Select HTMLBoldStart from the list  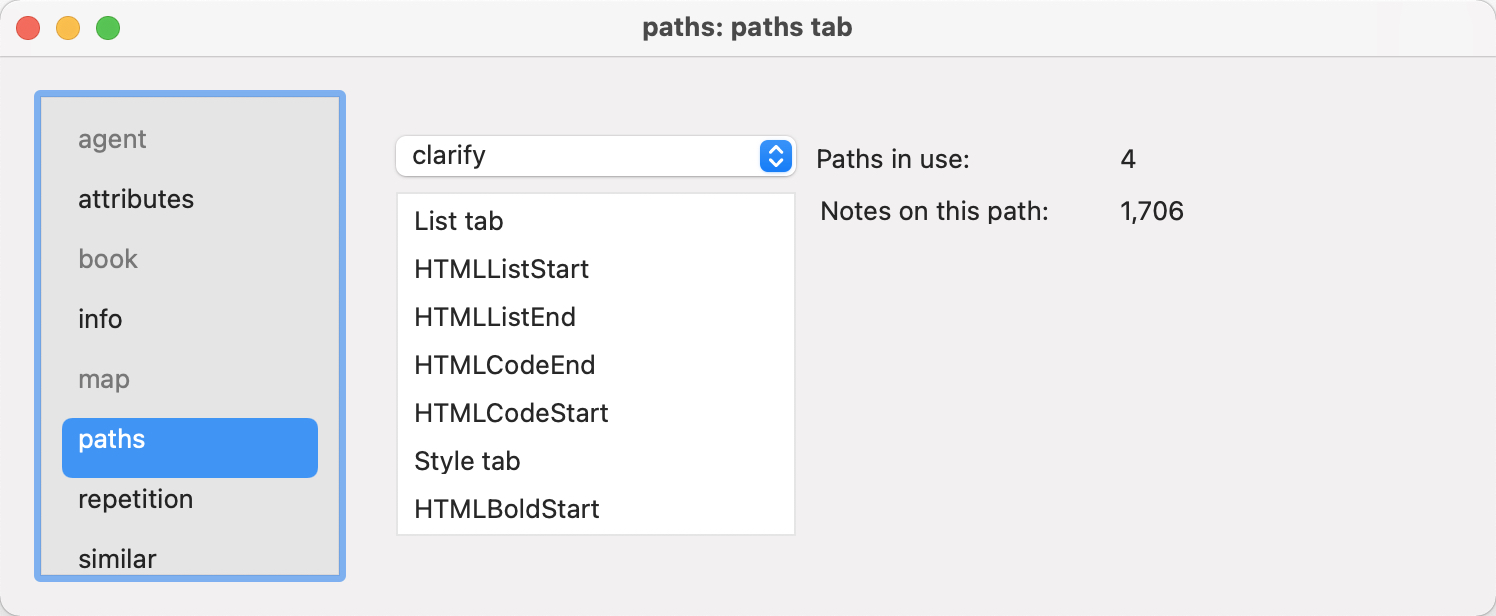click(506, 509)
